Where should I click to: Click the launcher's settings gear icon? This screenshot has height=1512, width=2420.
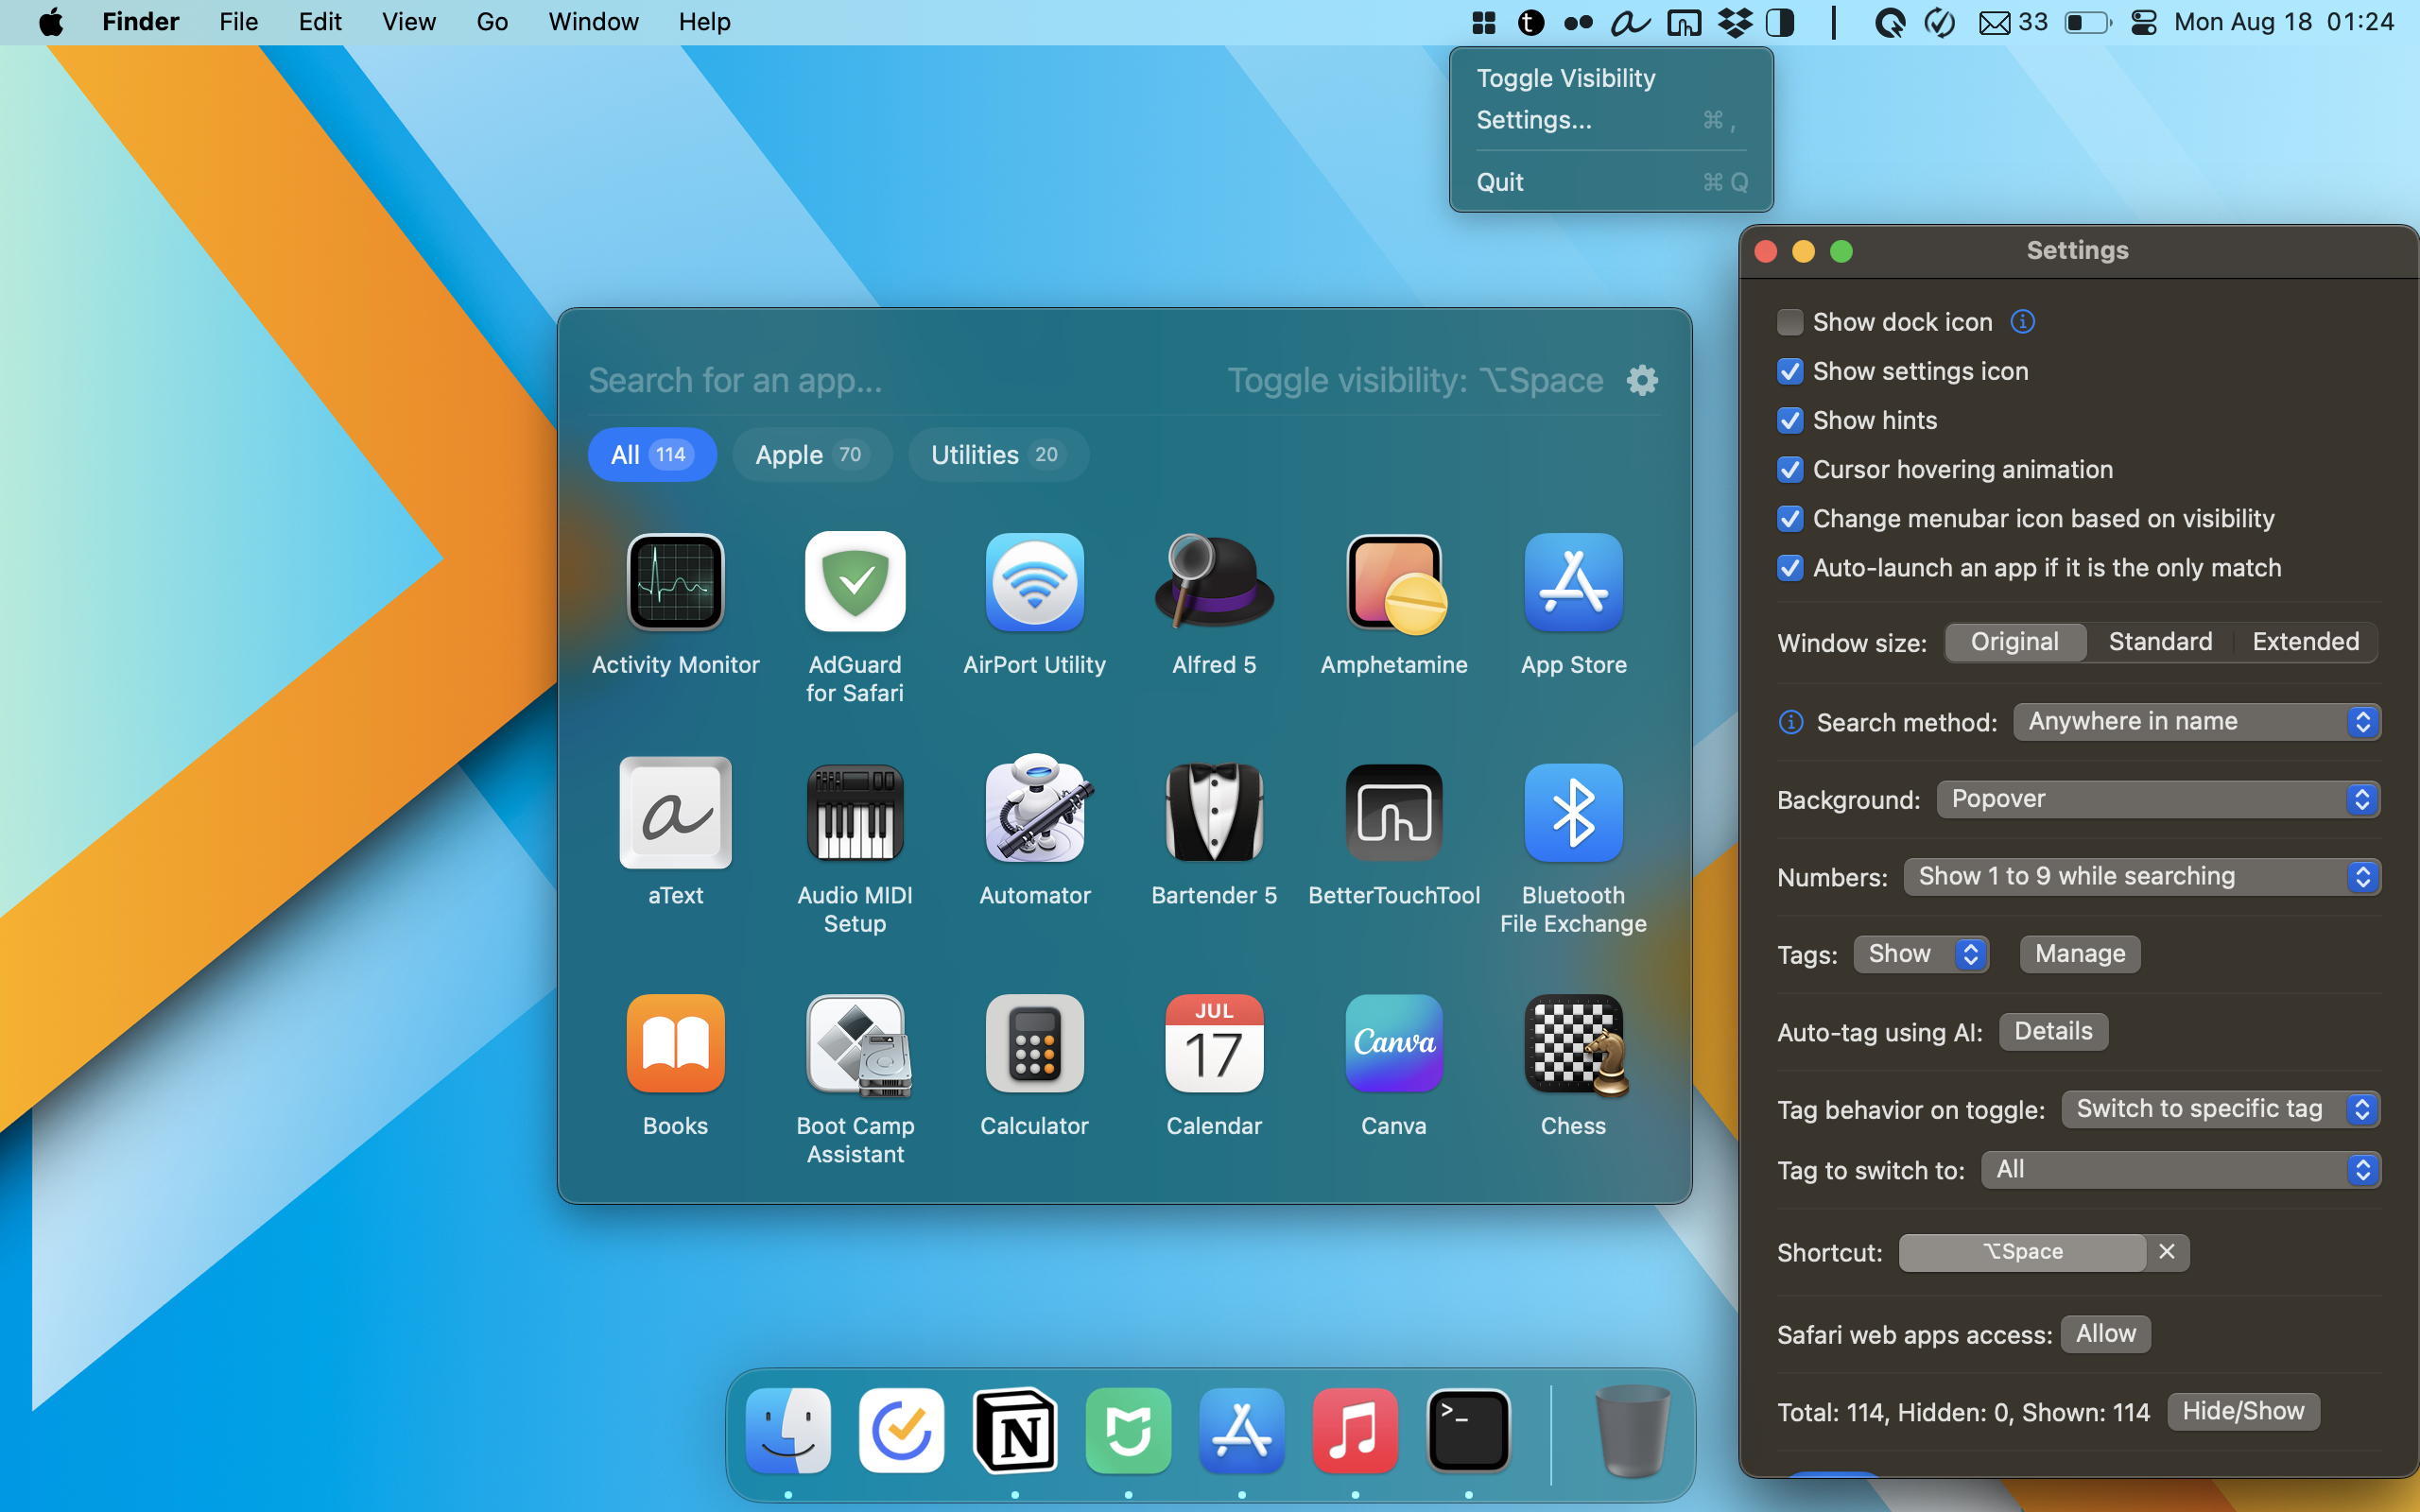(x=1642, y=380)
